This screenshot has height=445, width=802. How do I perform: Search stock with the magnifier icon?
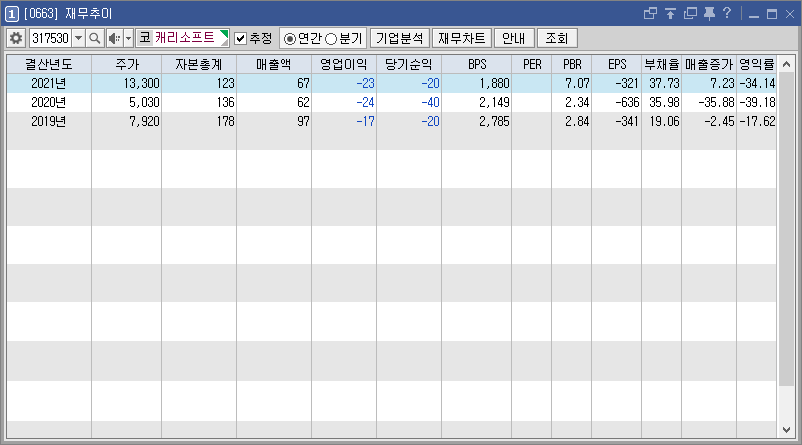coord(95,38)
